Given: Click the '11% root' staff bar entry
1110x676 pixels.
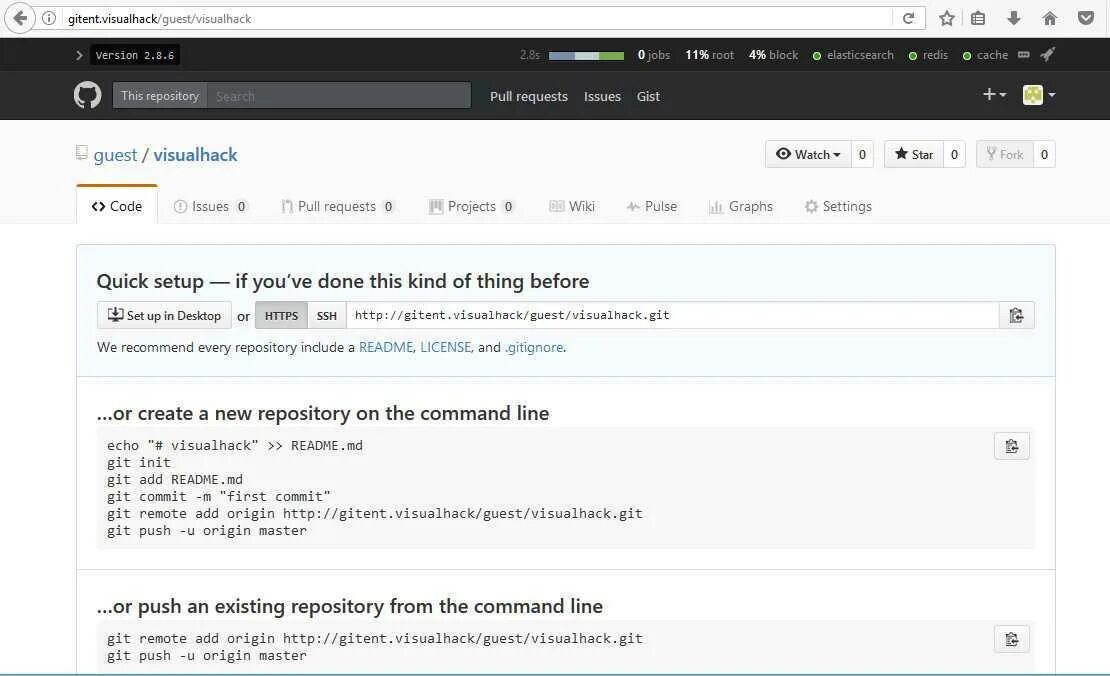Looking at the screenshot, I should (709, 55).
